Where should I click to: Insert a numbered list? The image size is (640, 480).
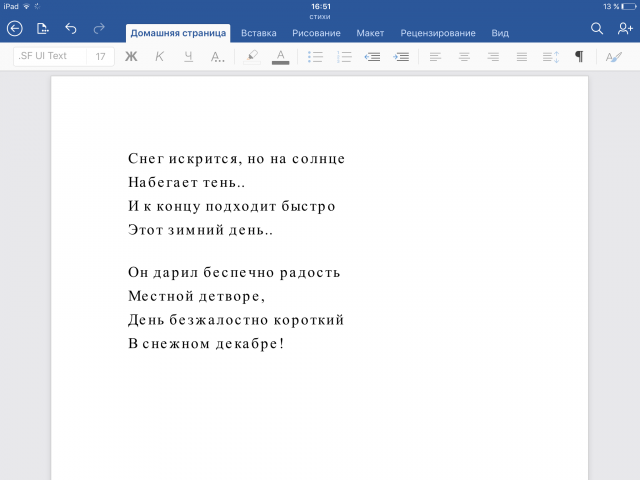344,56
